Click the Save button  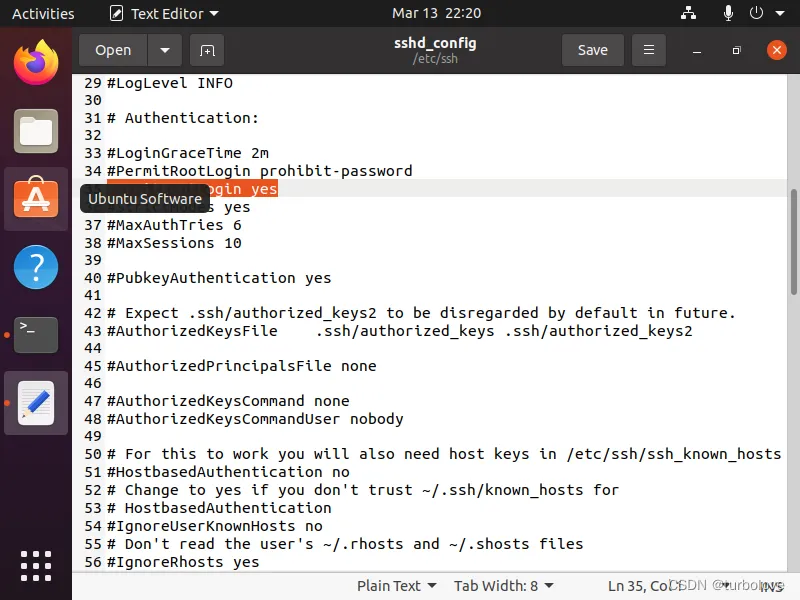pos(592,50)
